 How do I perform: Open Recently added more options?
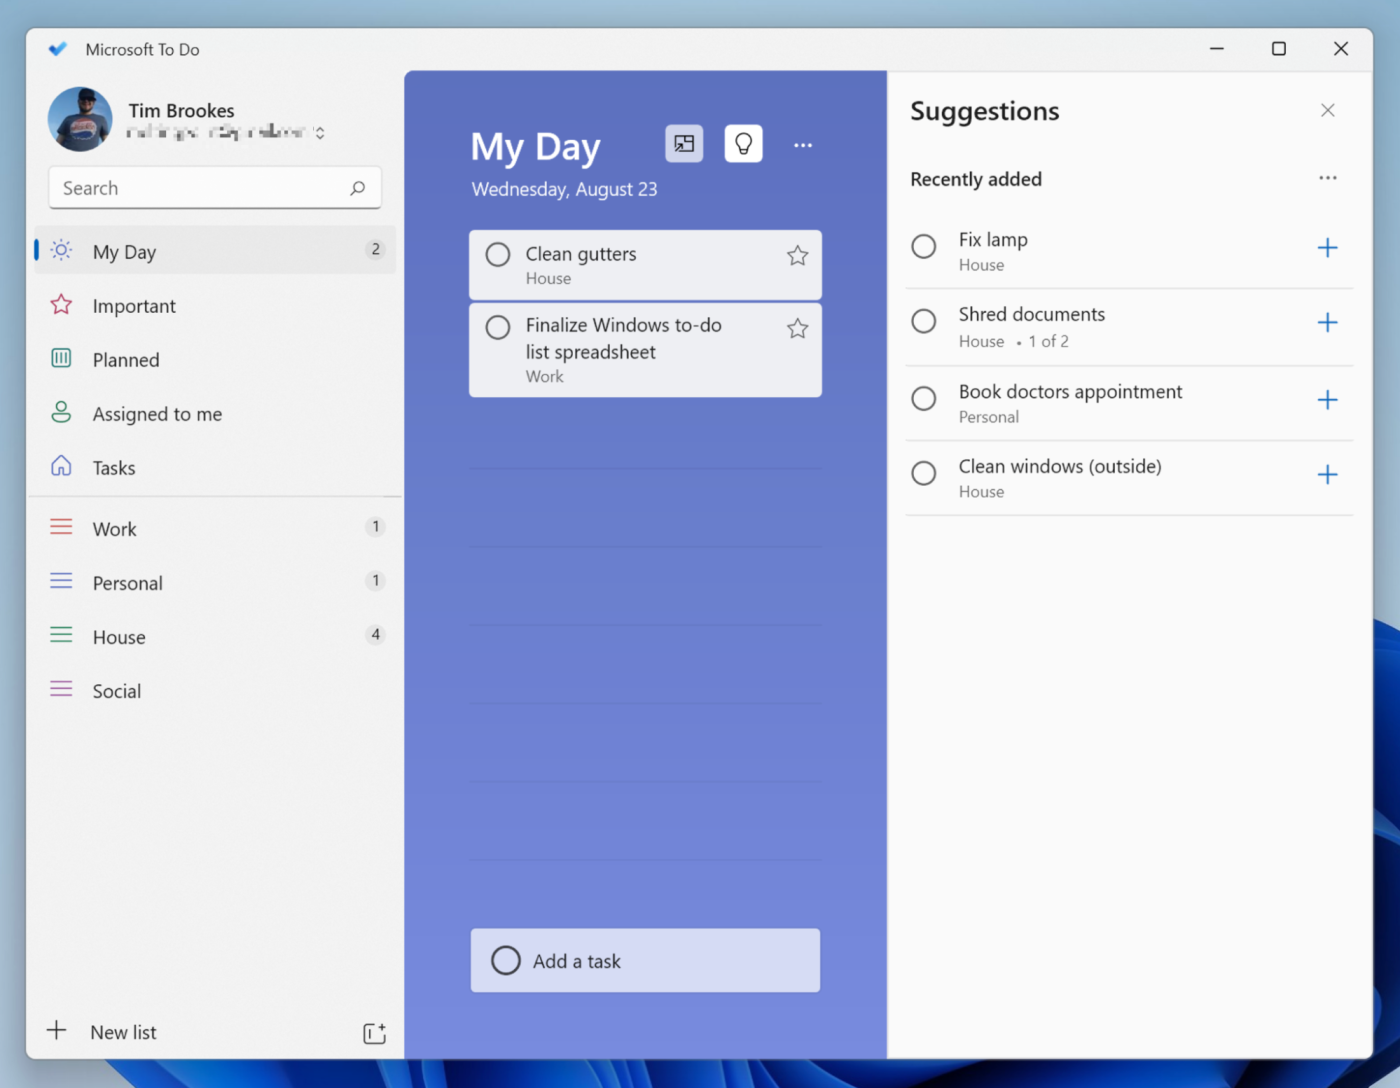click(x=1327, y=178)
